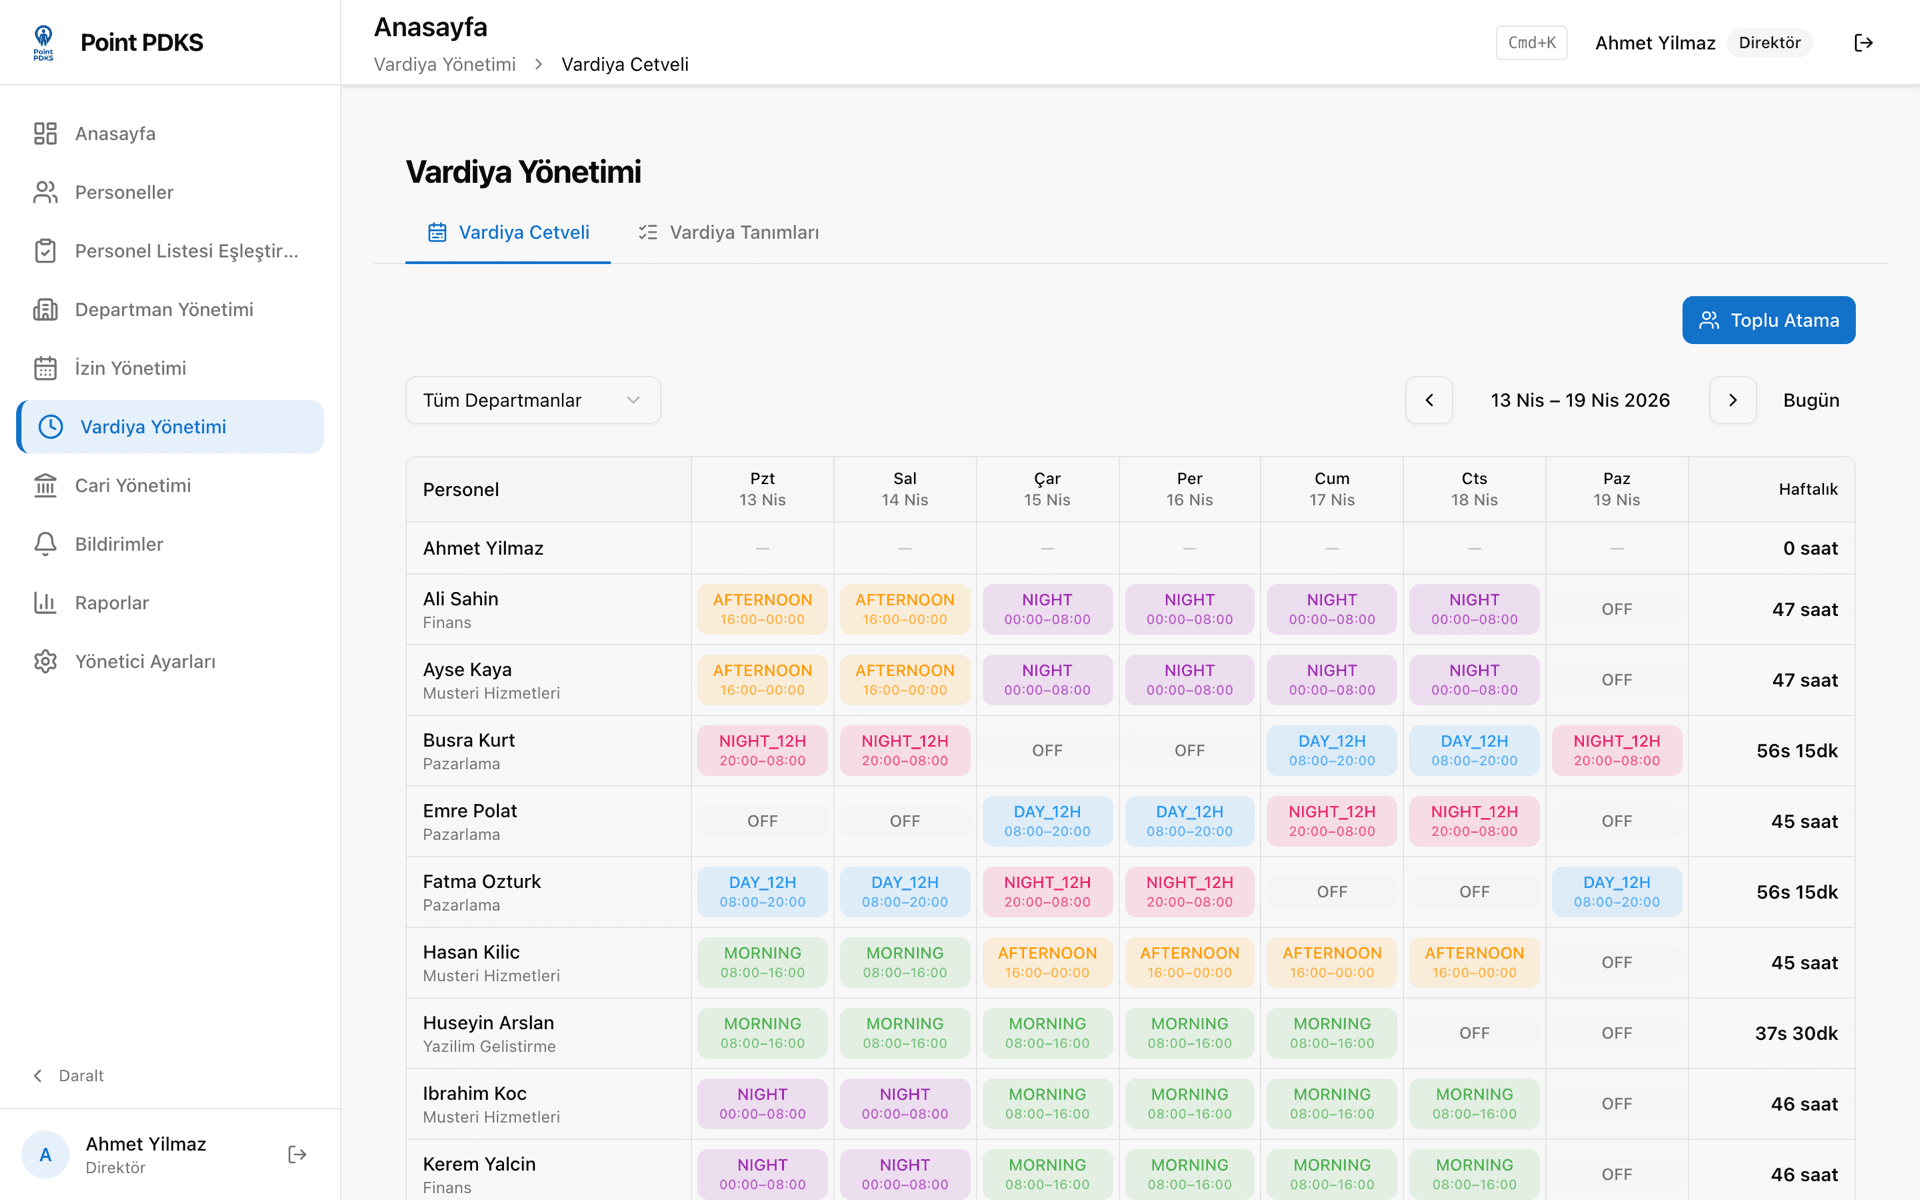Open Raporlar chart icon
Image resolution: width=1920 pixels, height=1200 pixels.
(45, 603)
